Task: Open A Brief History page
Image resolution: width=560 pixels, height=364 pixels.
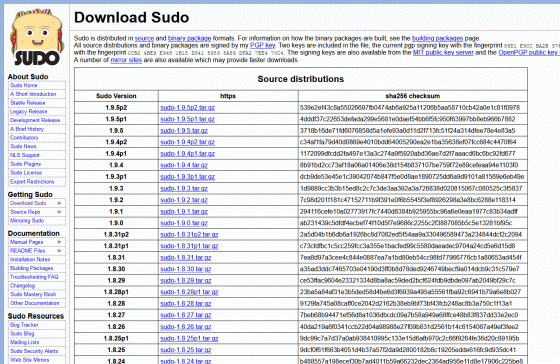Action: (27, 129)
